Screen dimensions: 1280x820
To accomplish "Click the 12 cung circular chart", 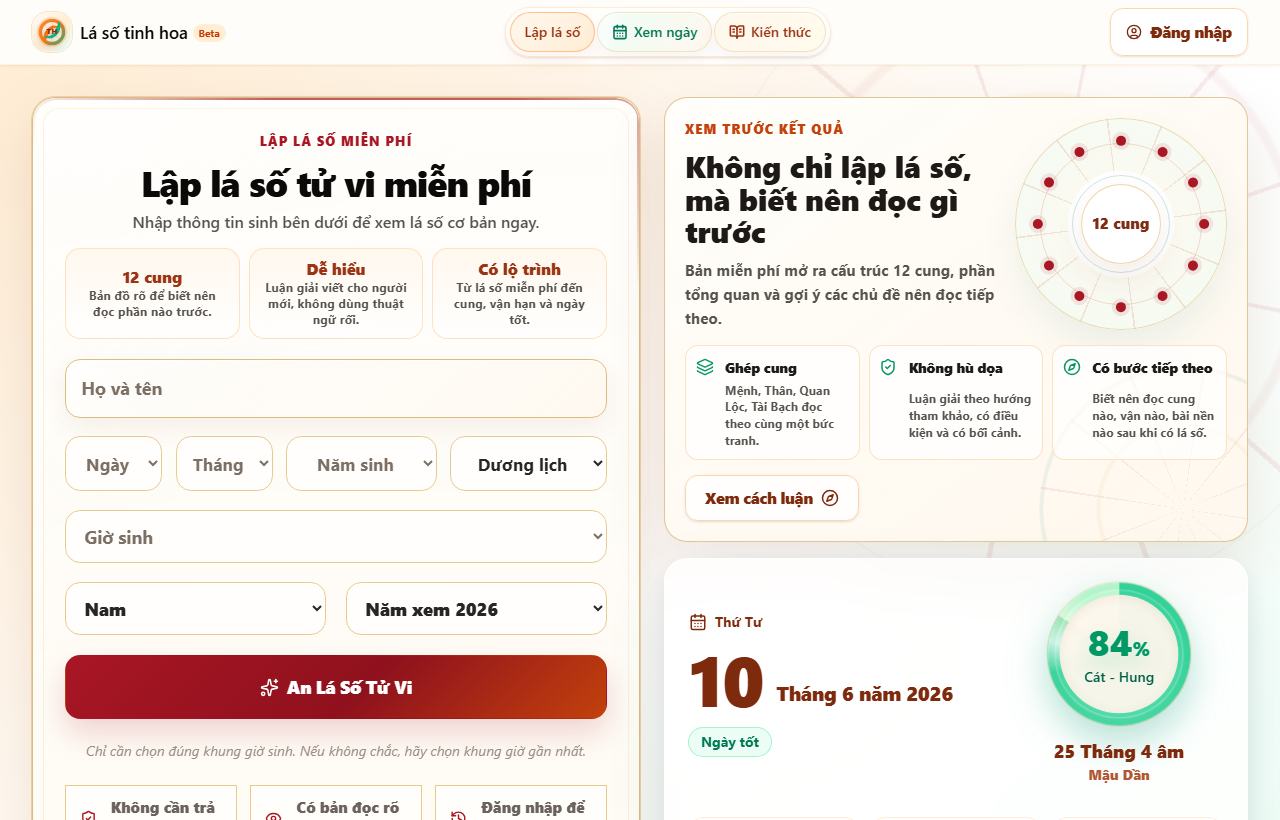I will 1120,224.
